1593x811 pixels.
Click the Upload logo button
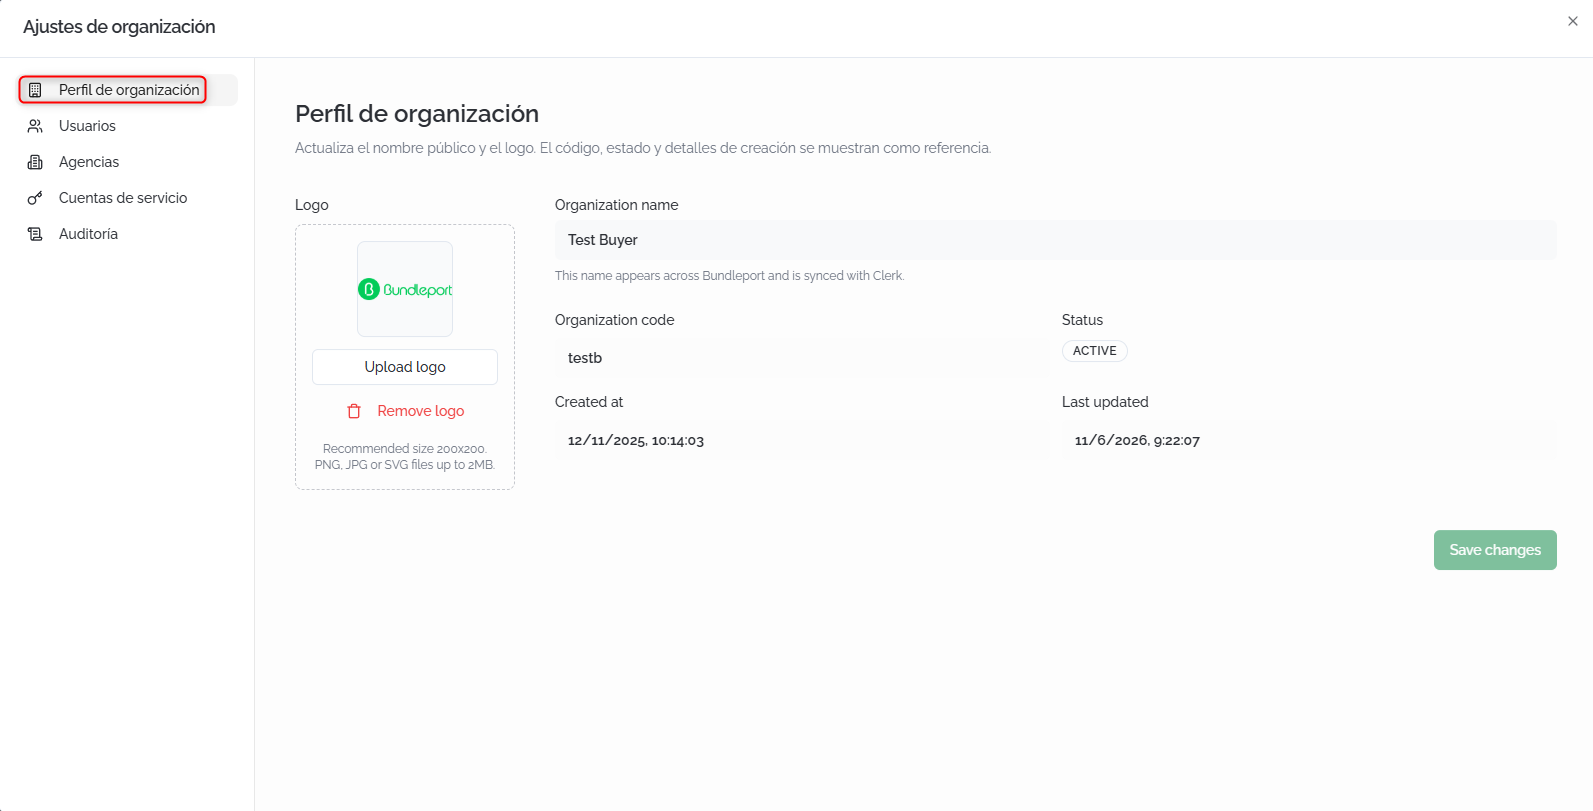pyautogui.click(x=405, y=367)
